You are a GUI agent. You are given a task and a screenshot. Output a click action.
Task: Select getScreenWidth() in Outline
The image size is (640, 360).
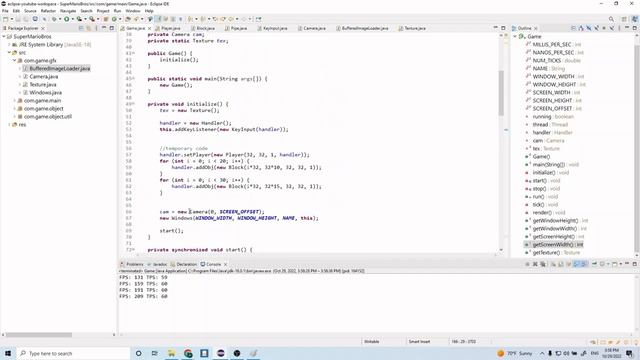tap(558, 244)
